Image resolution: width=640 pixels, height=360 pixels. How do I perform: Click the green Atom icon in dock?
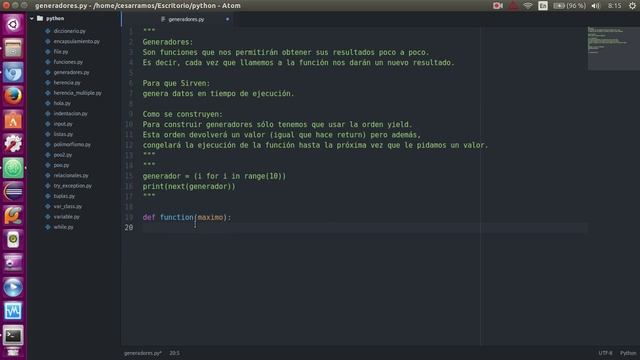(x=13, y=168)
